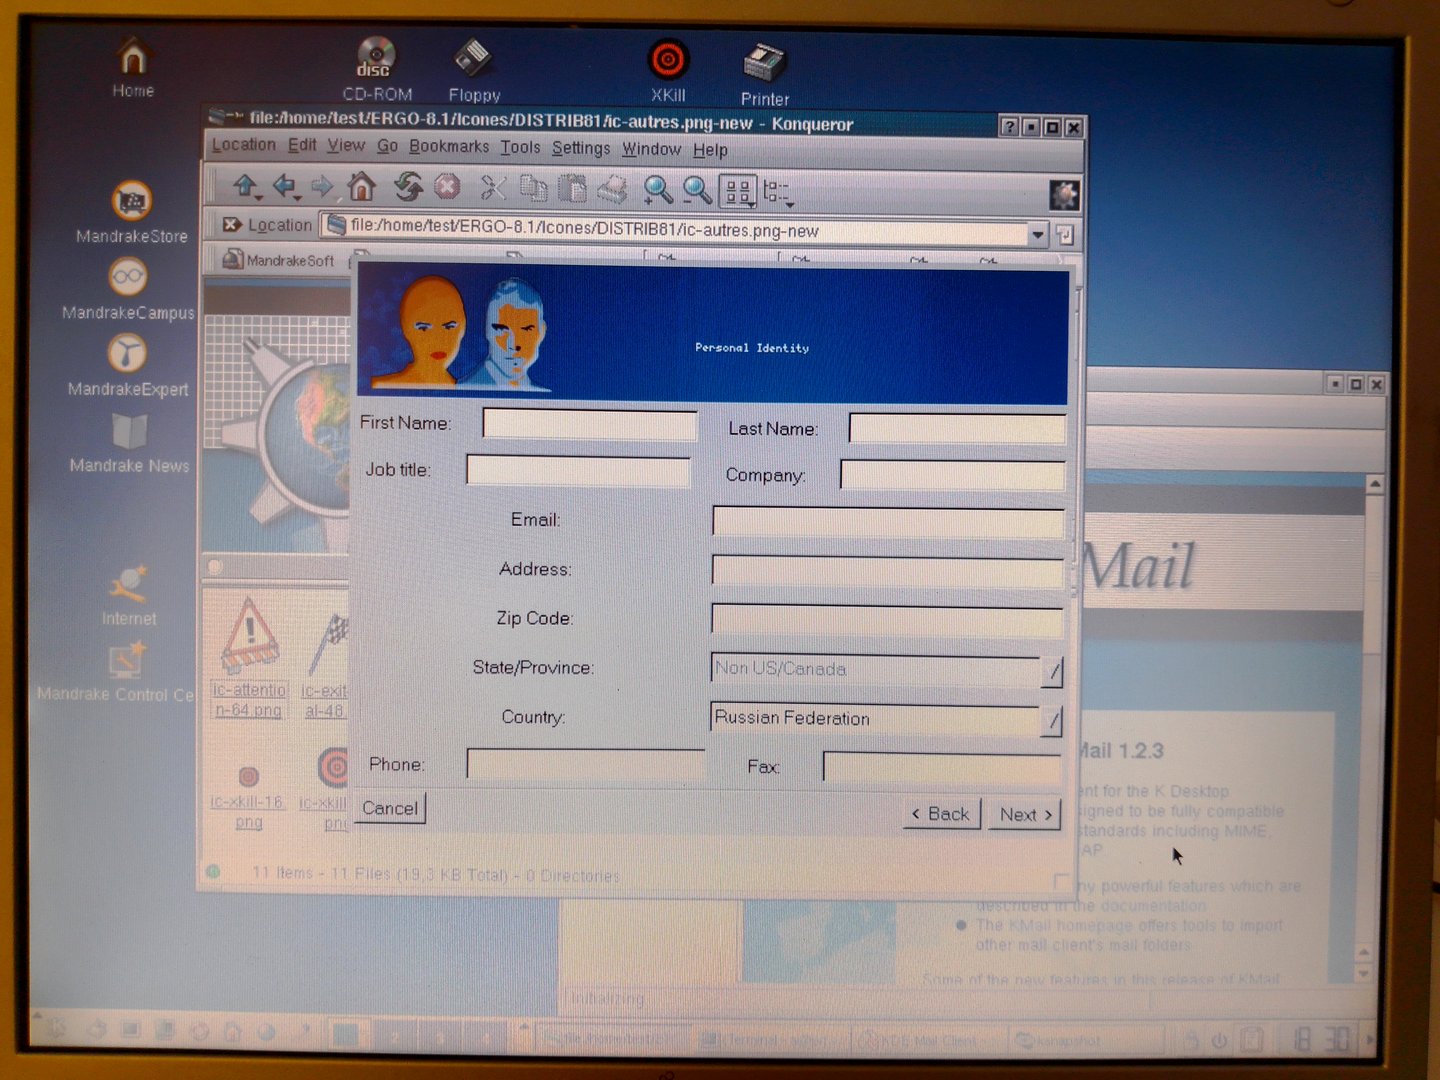Click the Email input field
The image size is (1440, 1080).
click(x=887, y=521)
